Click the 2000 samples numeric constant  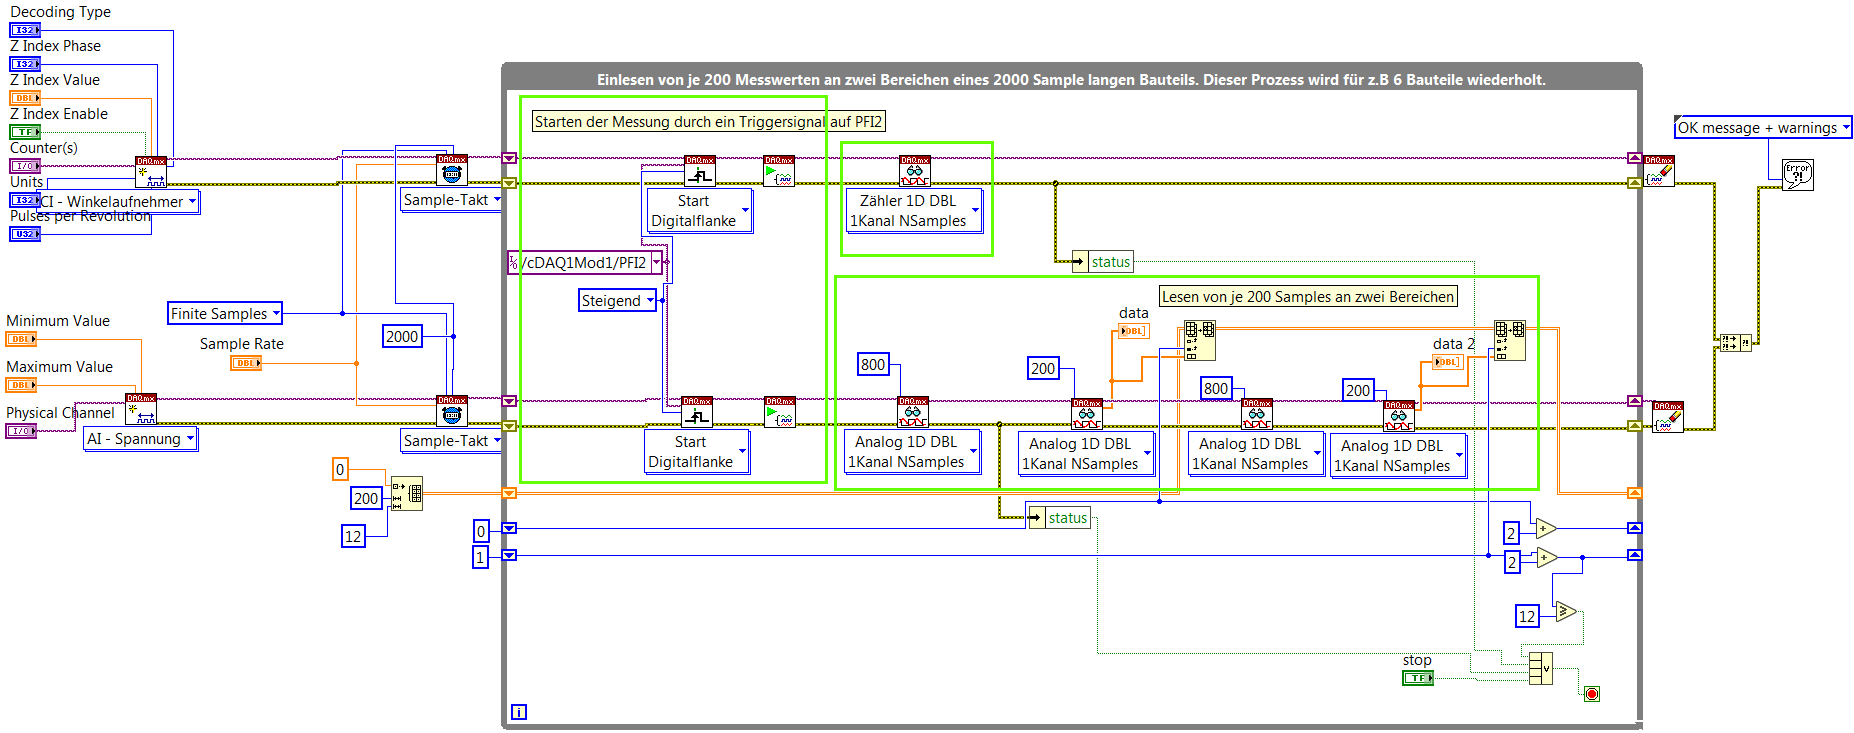402,337
